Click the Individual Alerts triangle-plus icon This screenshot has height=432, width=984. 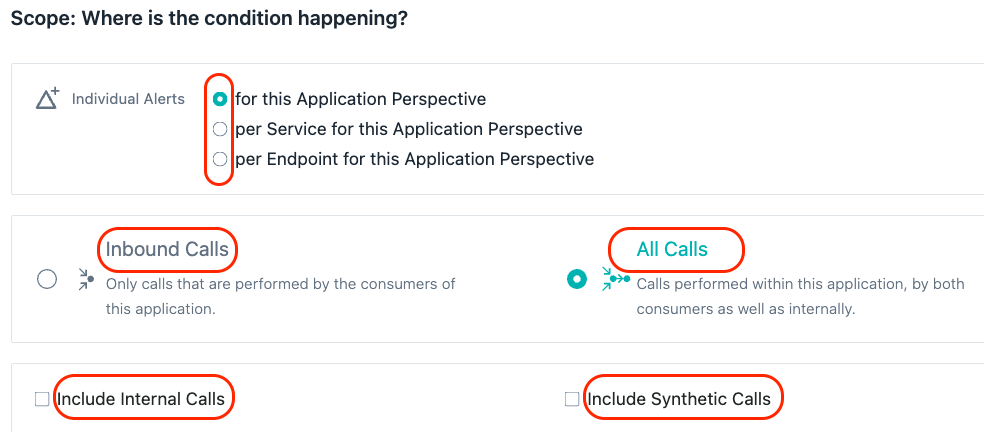coord(47,99)
